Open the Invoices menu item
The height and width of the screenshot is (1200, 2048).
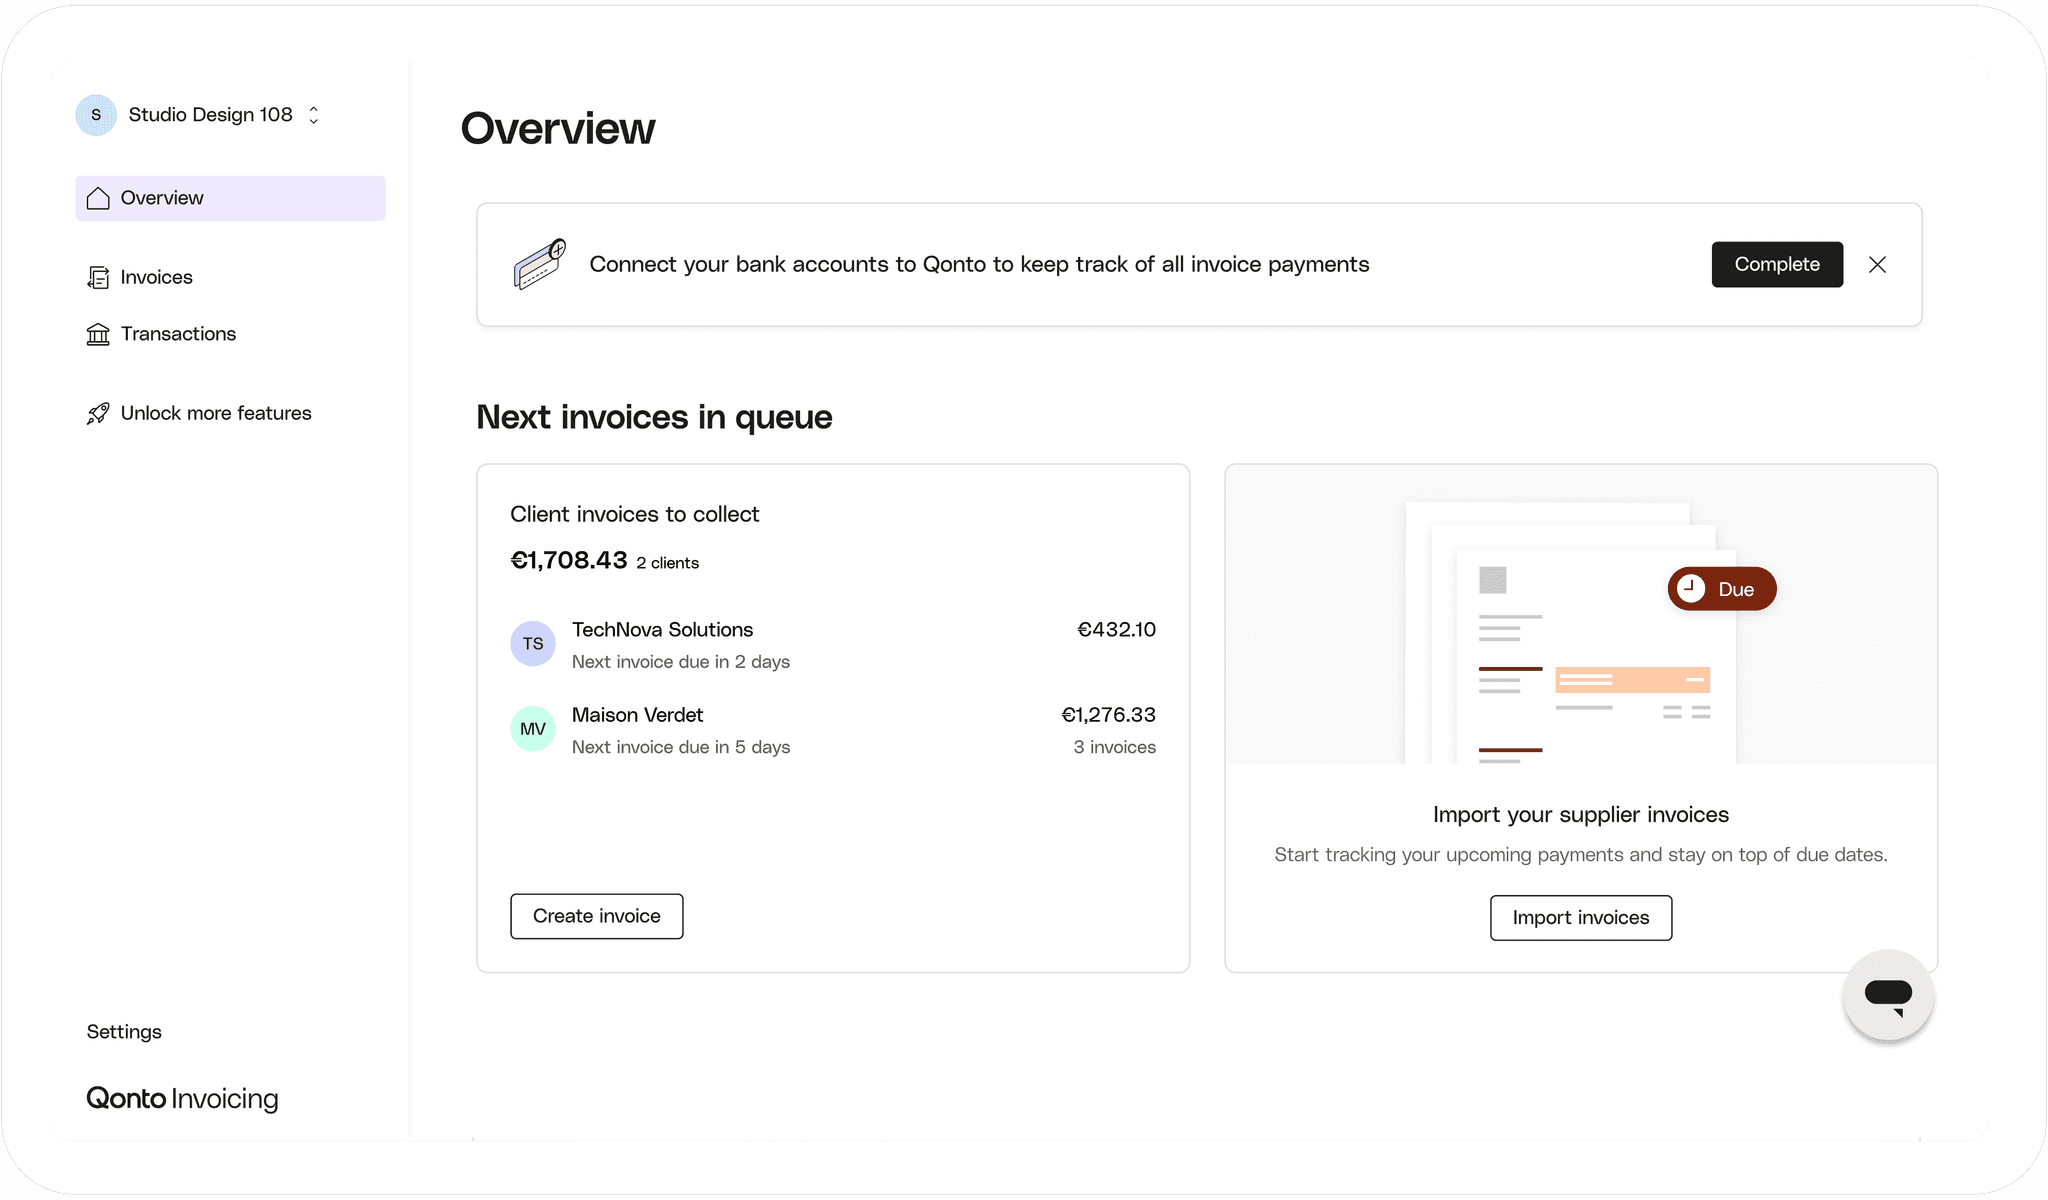(x=156, y=277)
